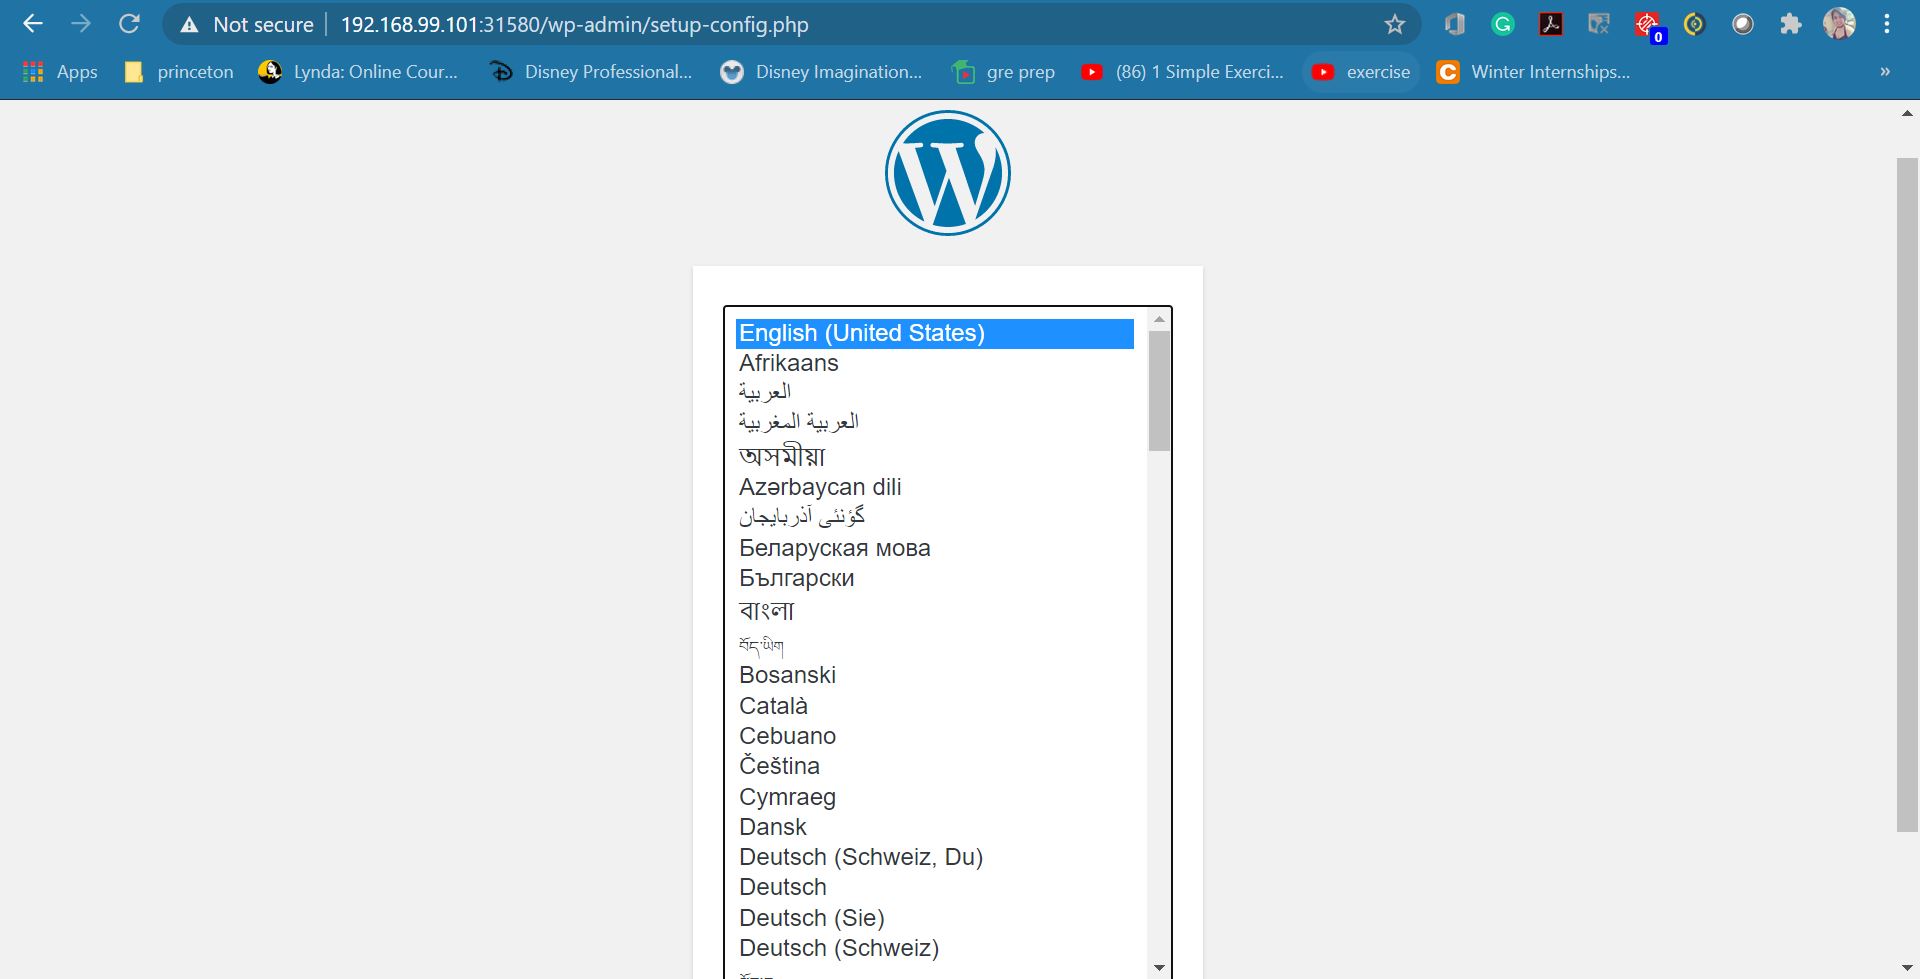Click language list scroll up arrow
Image resolution: width=1920 pixels, height=979 pixels.
(1159, 319)
